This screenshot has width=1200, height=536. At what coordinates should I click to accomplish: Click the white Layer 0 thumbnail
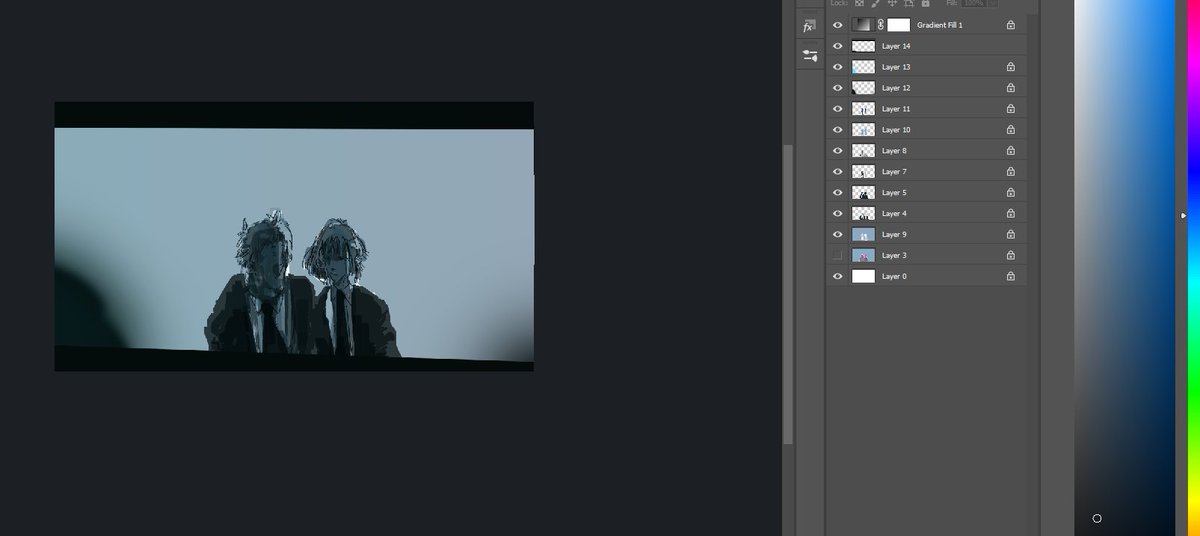click(x=863, y=277)
